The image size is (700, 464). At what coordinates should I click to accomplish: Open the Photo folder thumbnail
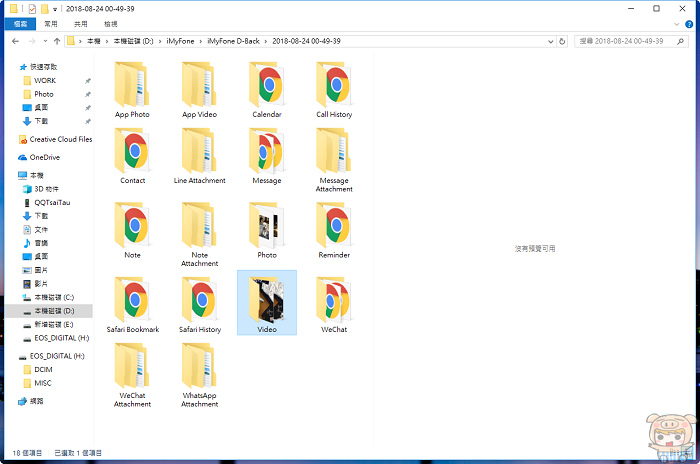[x=266, y=228]
